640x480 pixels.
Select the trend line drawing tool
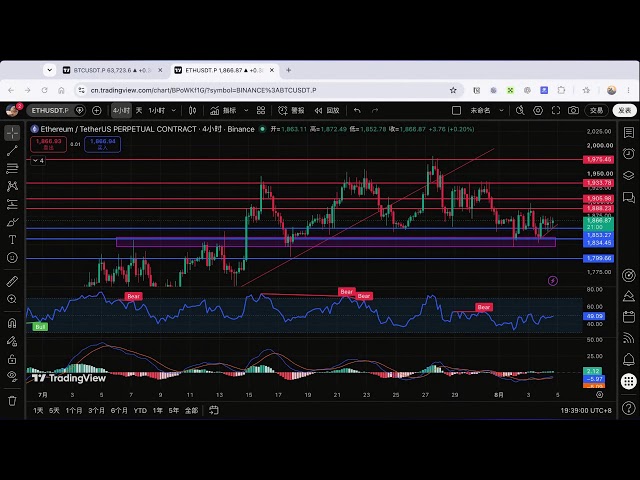[12, 151]
